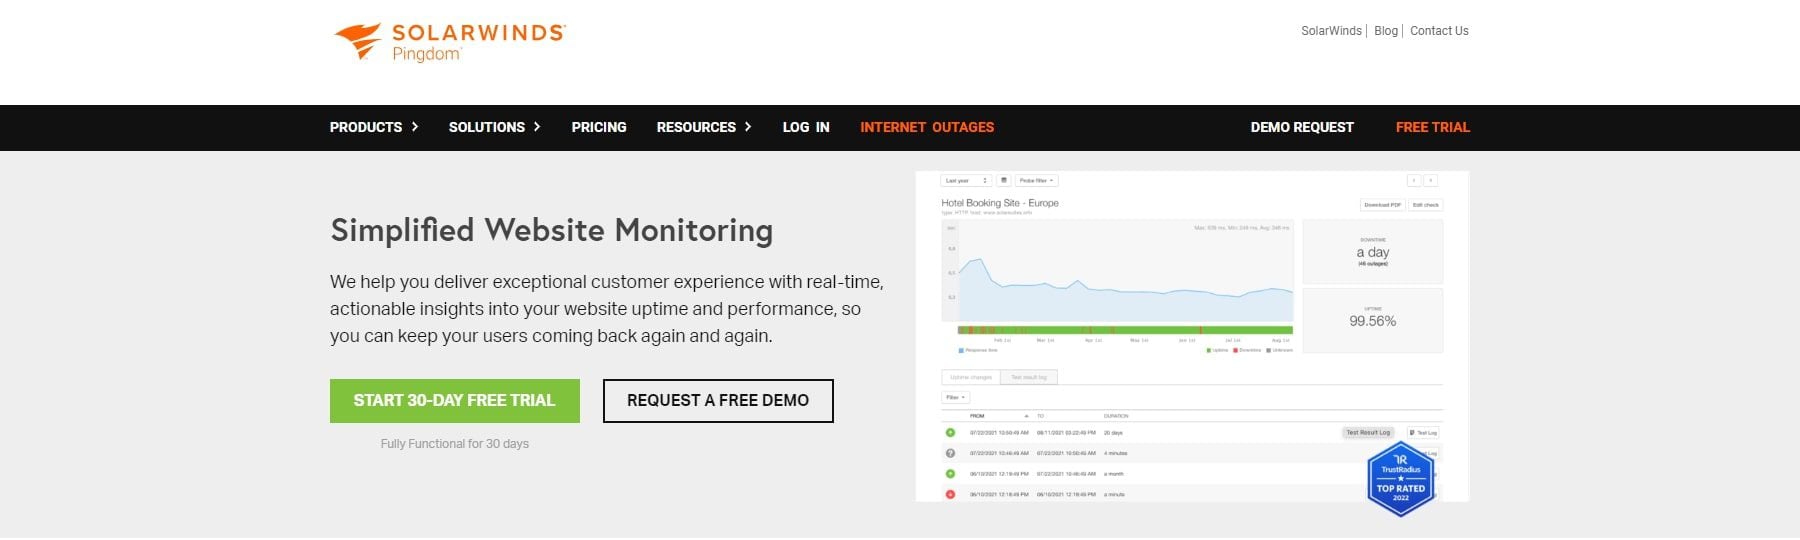The width and height of the screenshot is (1800, 540).
Task: Open the Log In page
Action: (806, 127)
